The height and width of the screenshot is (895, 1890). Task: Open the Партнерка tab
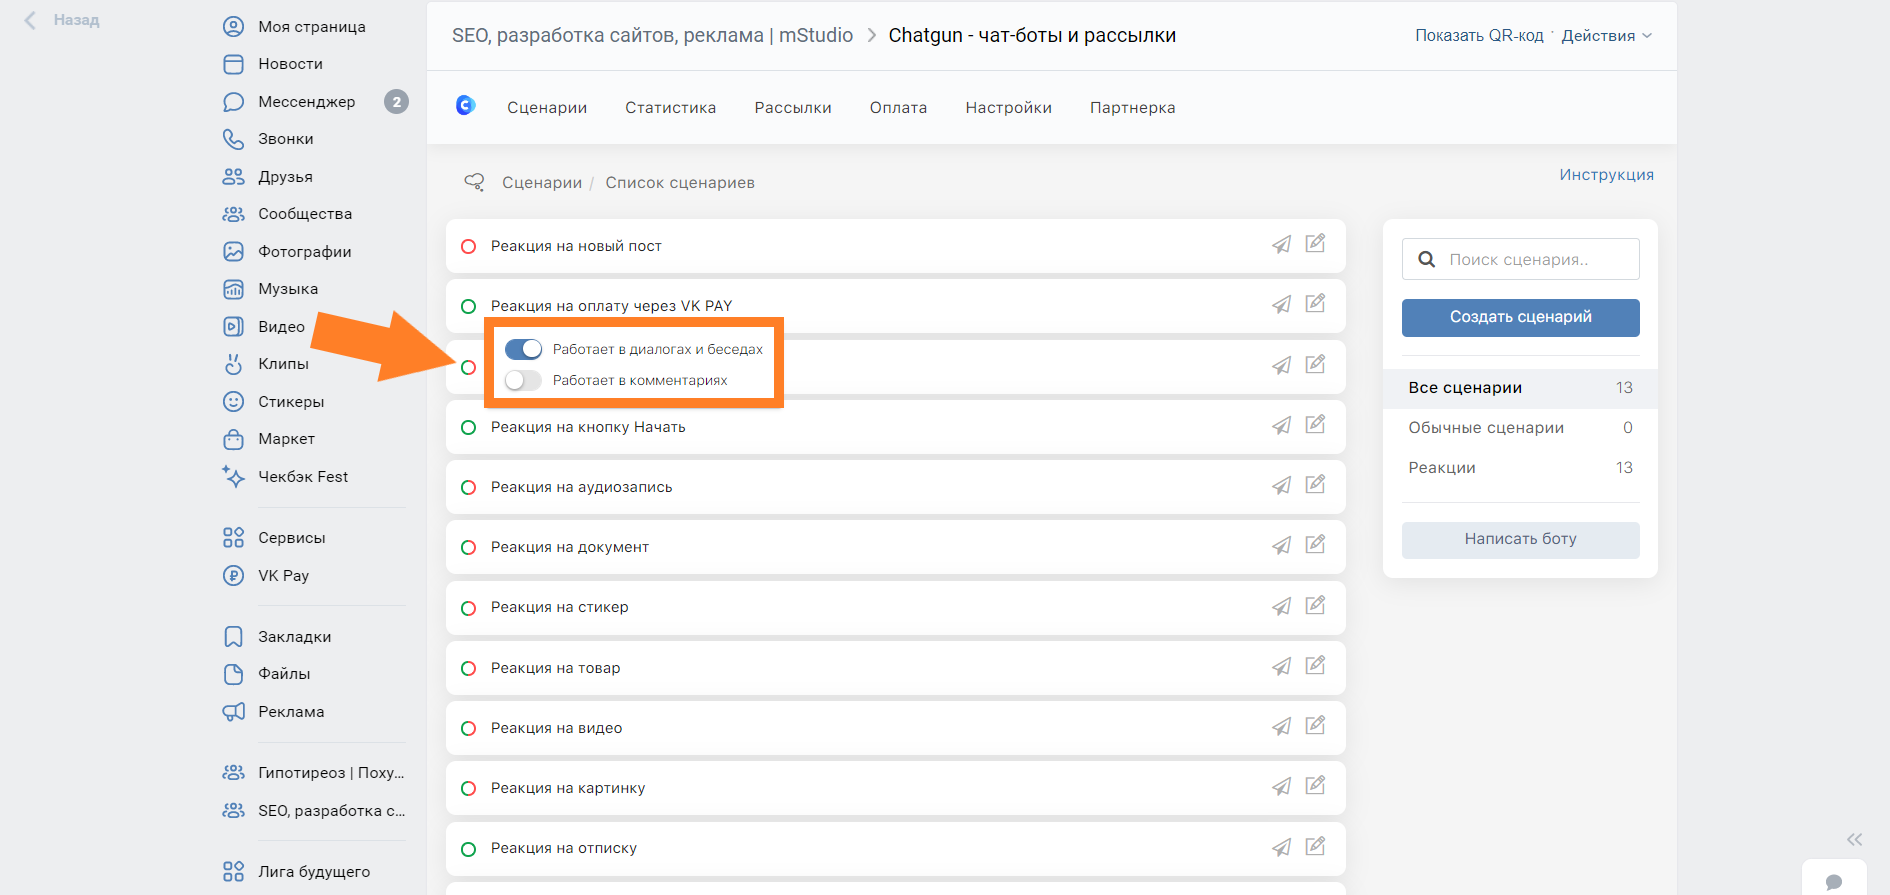(x=1133, y=108)
